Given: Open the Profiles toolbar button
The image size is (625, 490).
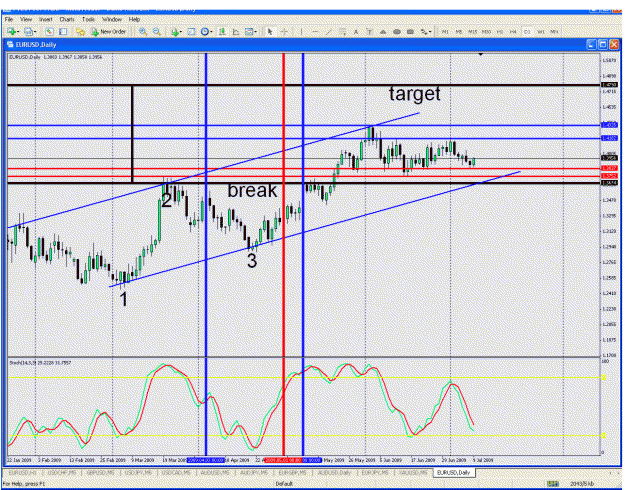Looking at the screenshot, I should click(27, 31).
